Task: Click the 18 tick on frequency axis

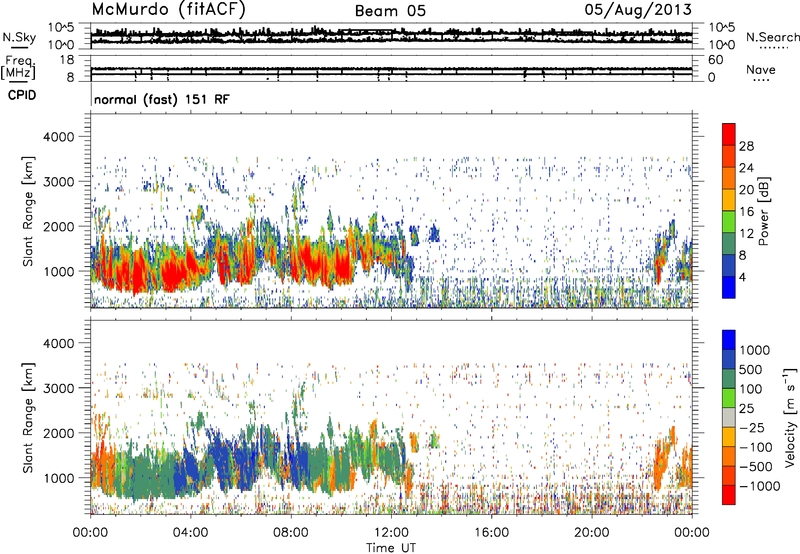Action: tap(67, 60)
